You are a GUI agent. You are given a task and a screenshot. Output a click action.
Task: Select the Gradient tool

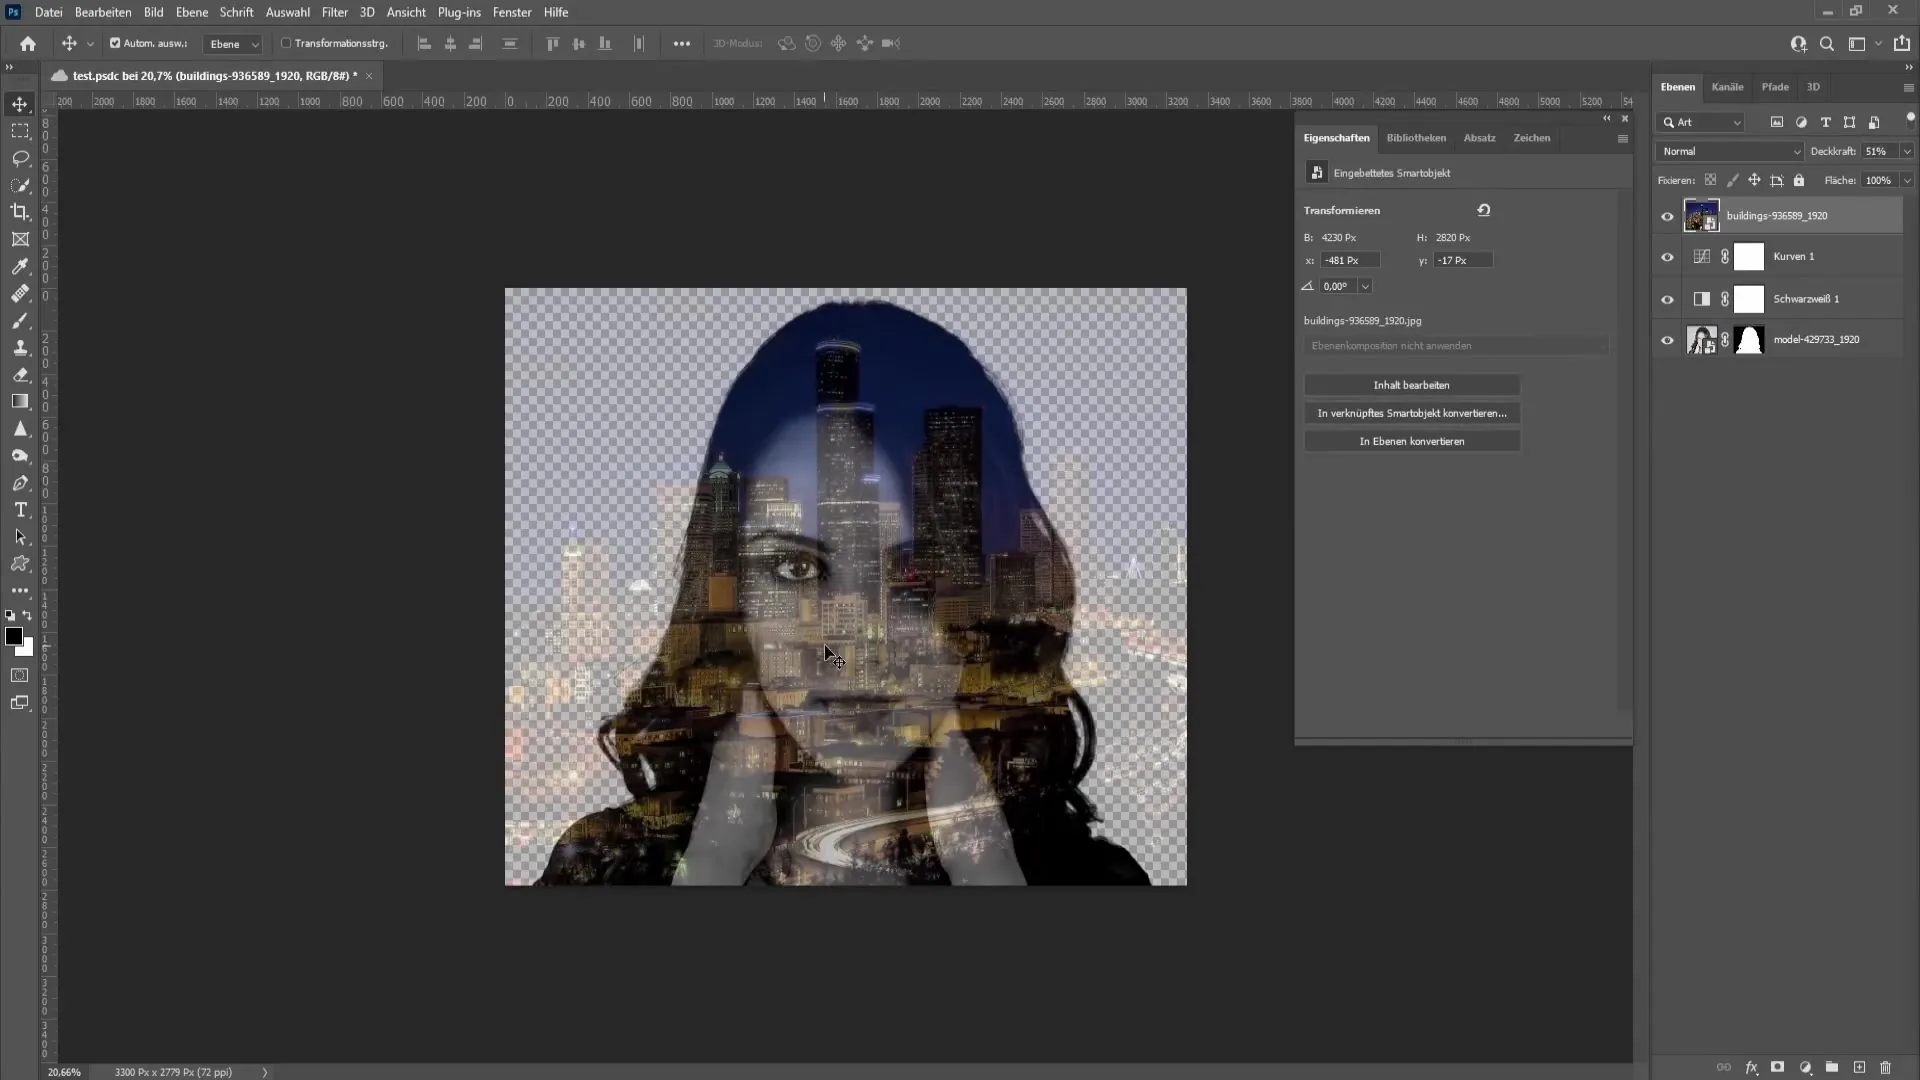point(20,401)
